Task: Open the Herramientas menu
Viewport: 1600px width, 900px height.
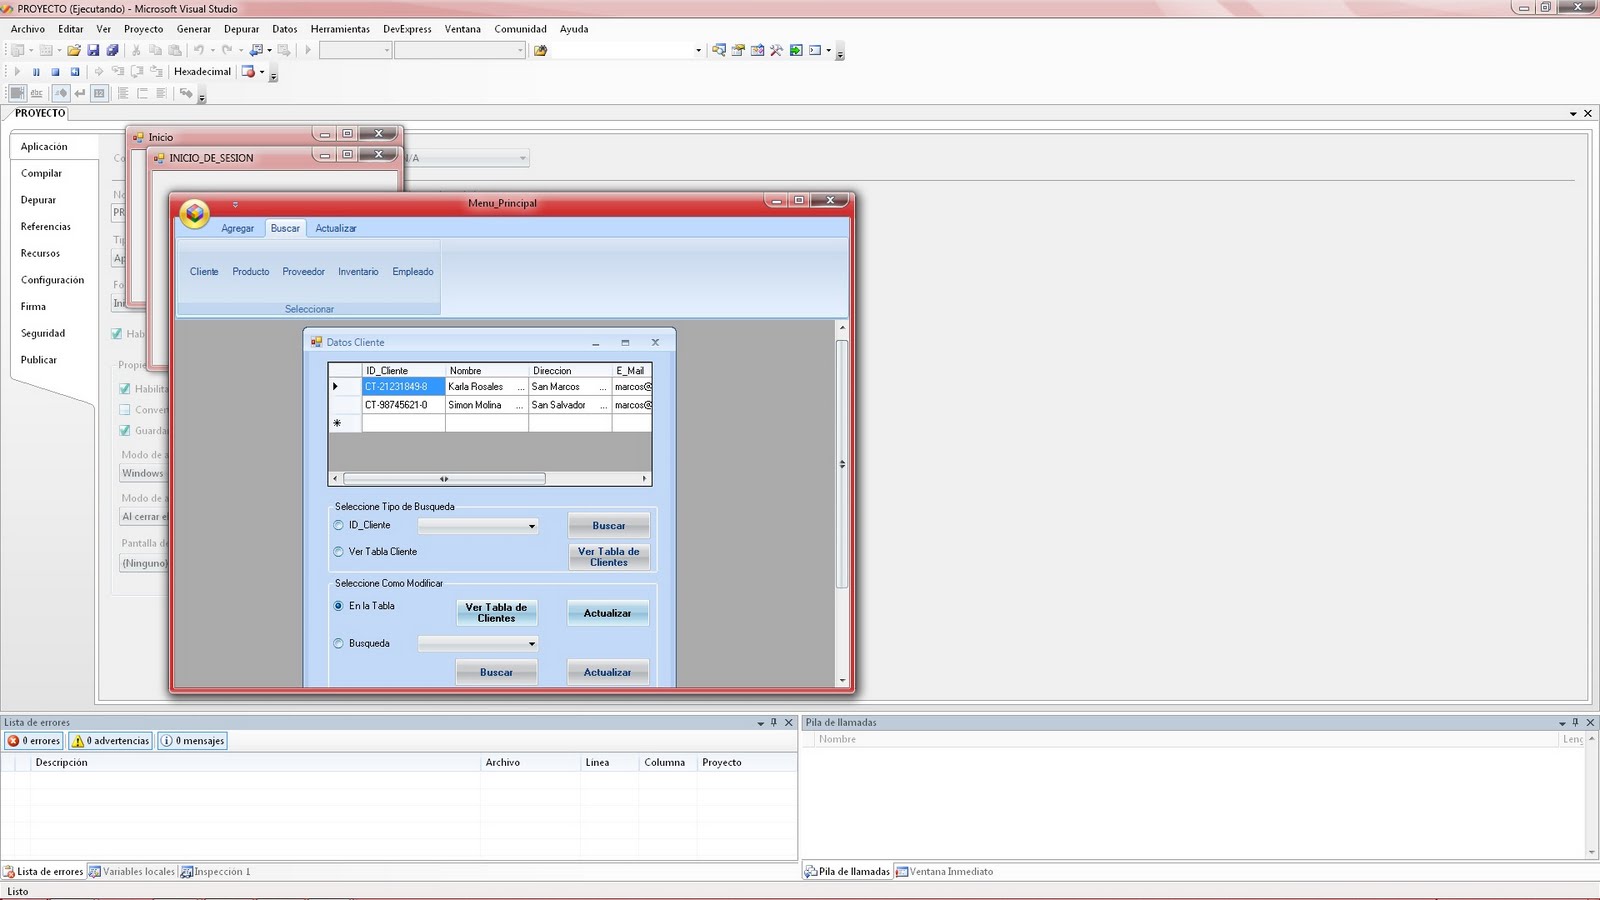Action: pyautogui.click(x=340, y=29)
